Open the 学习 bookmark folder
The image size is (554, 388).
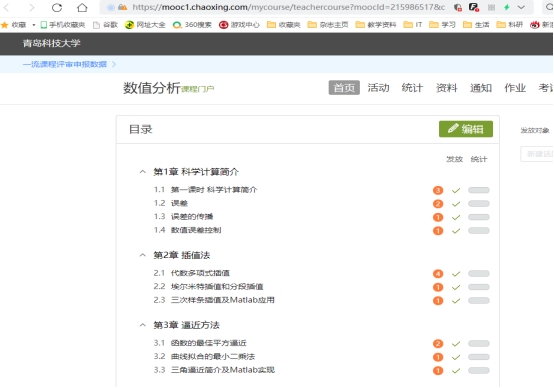[x=442, y=25]
